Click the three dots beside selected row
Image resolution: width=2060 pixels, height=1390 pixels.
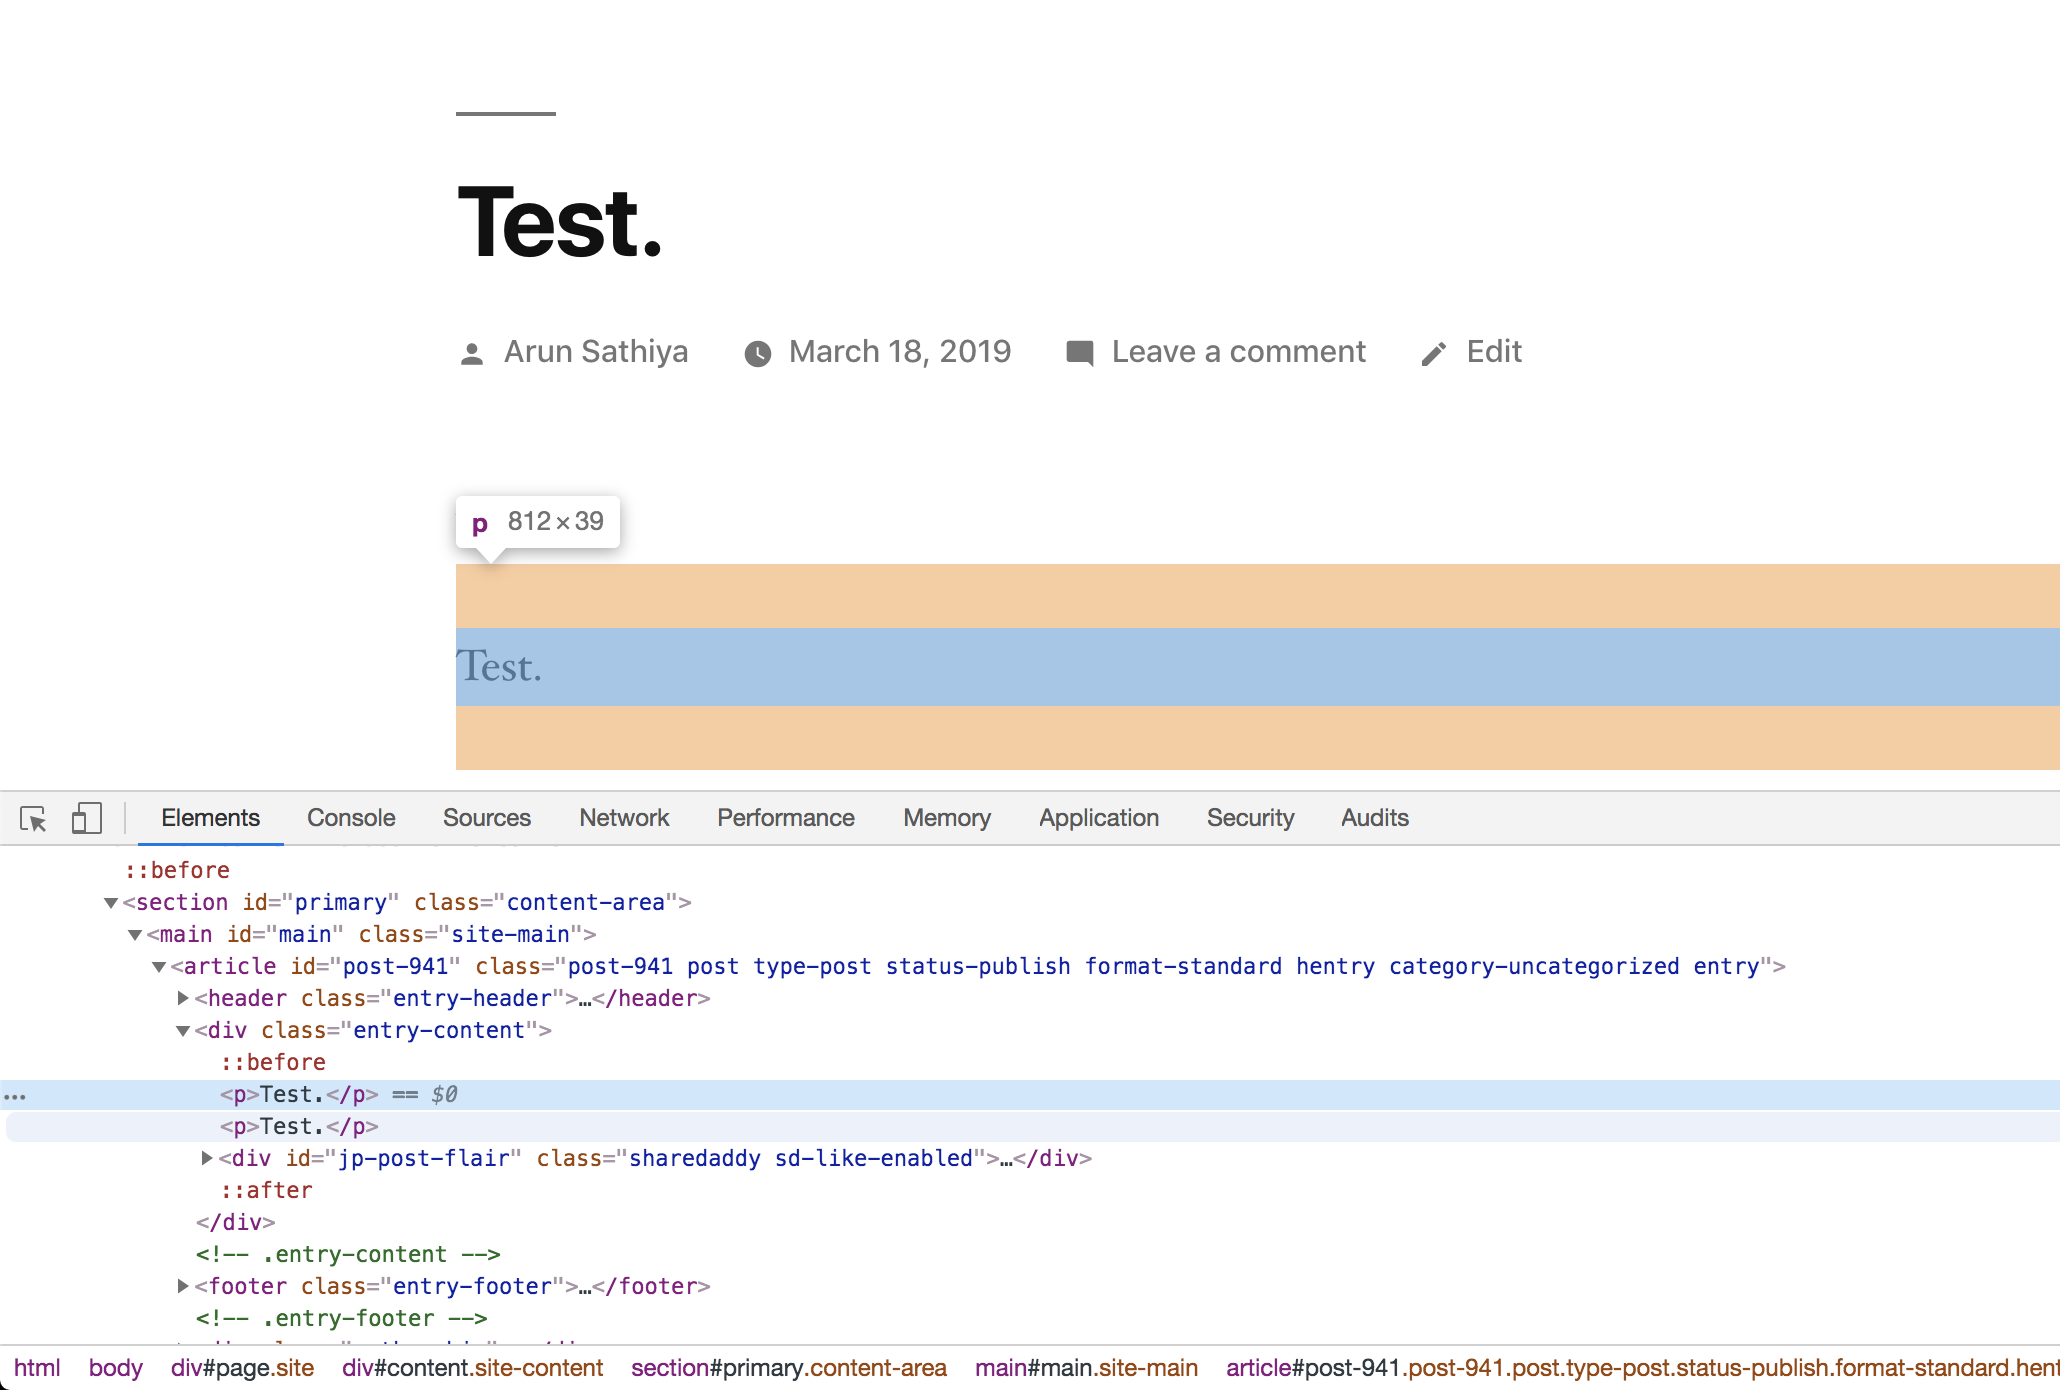pyautogui.click(x=15, y=1096)
